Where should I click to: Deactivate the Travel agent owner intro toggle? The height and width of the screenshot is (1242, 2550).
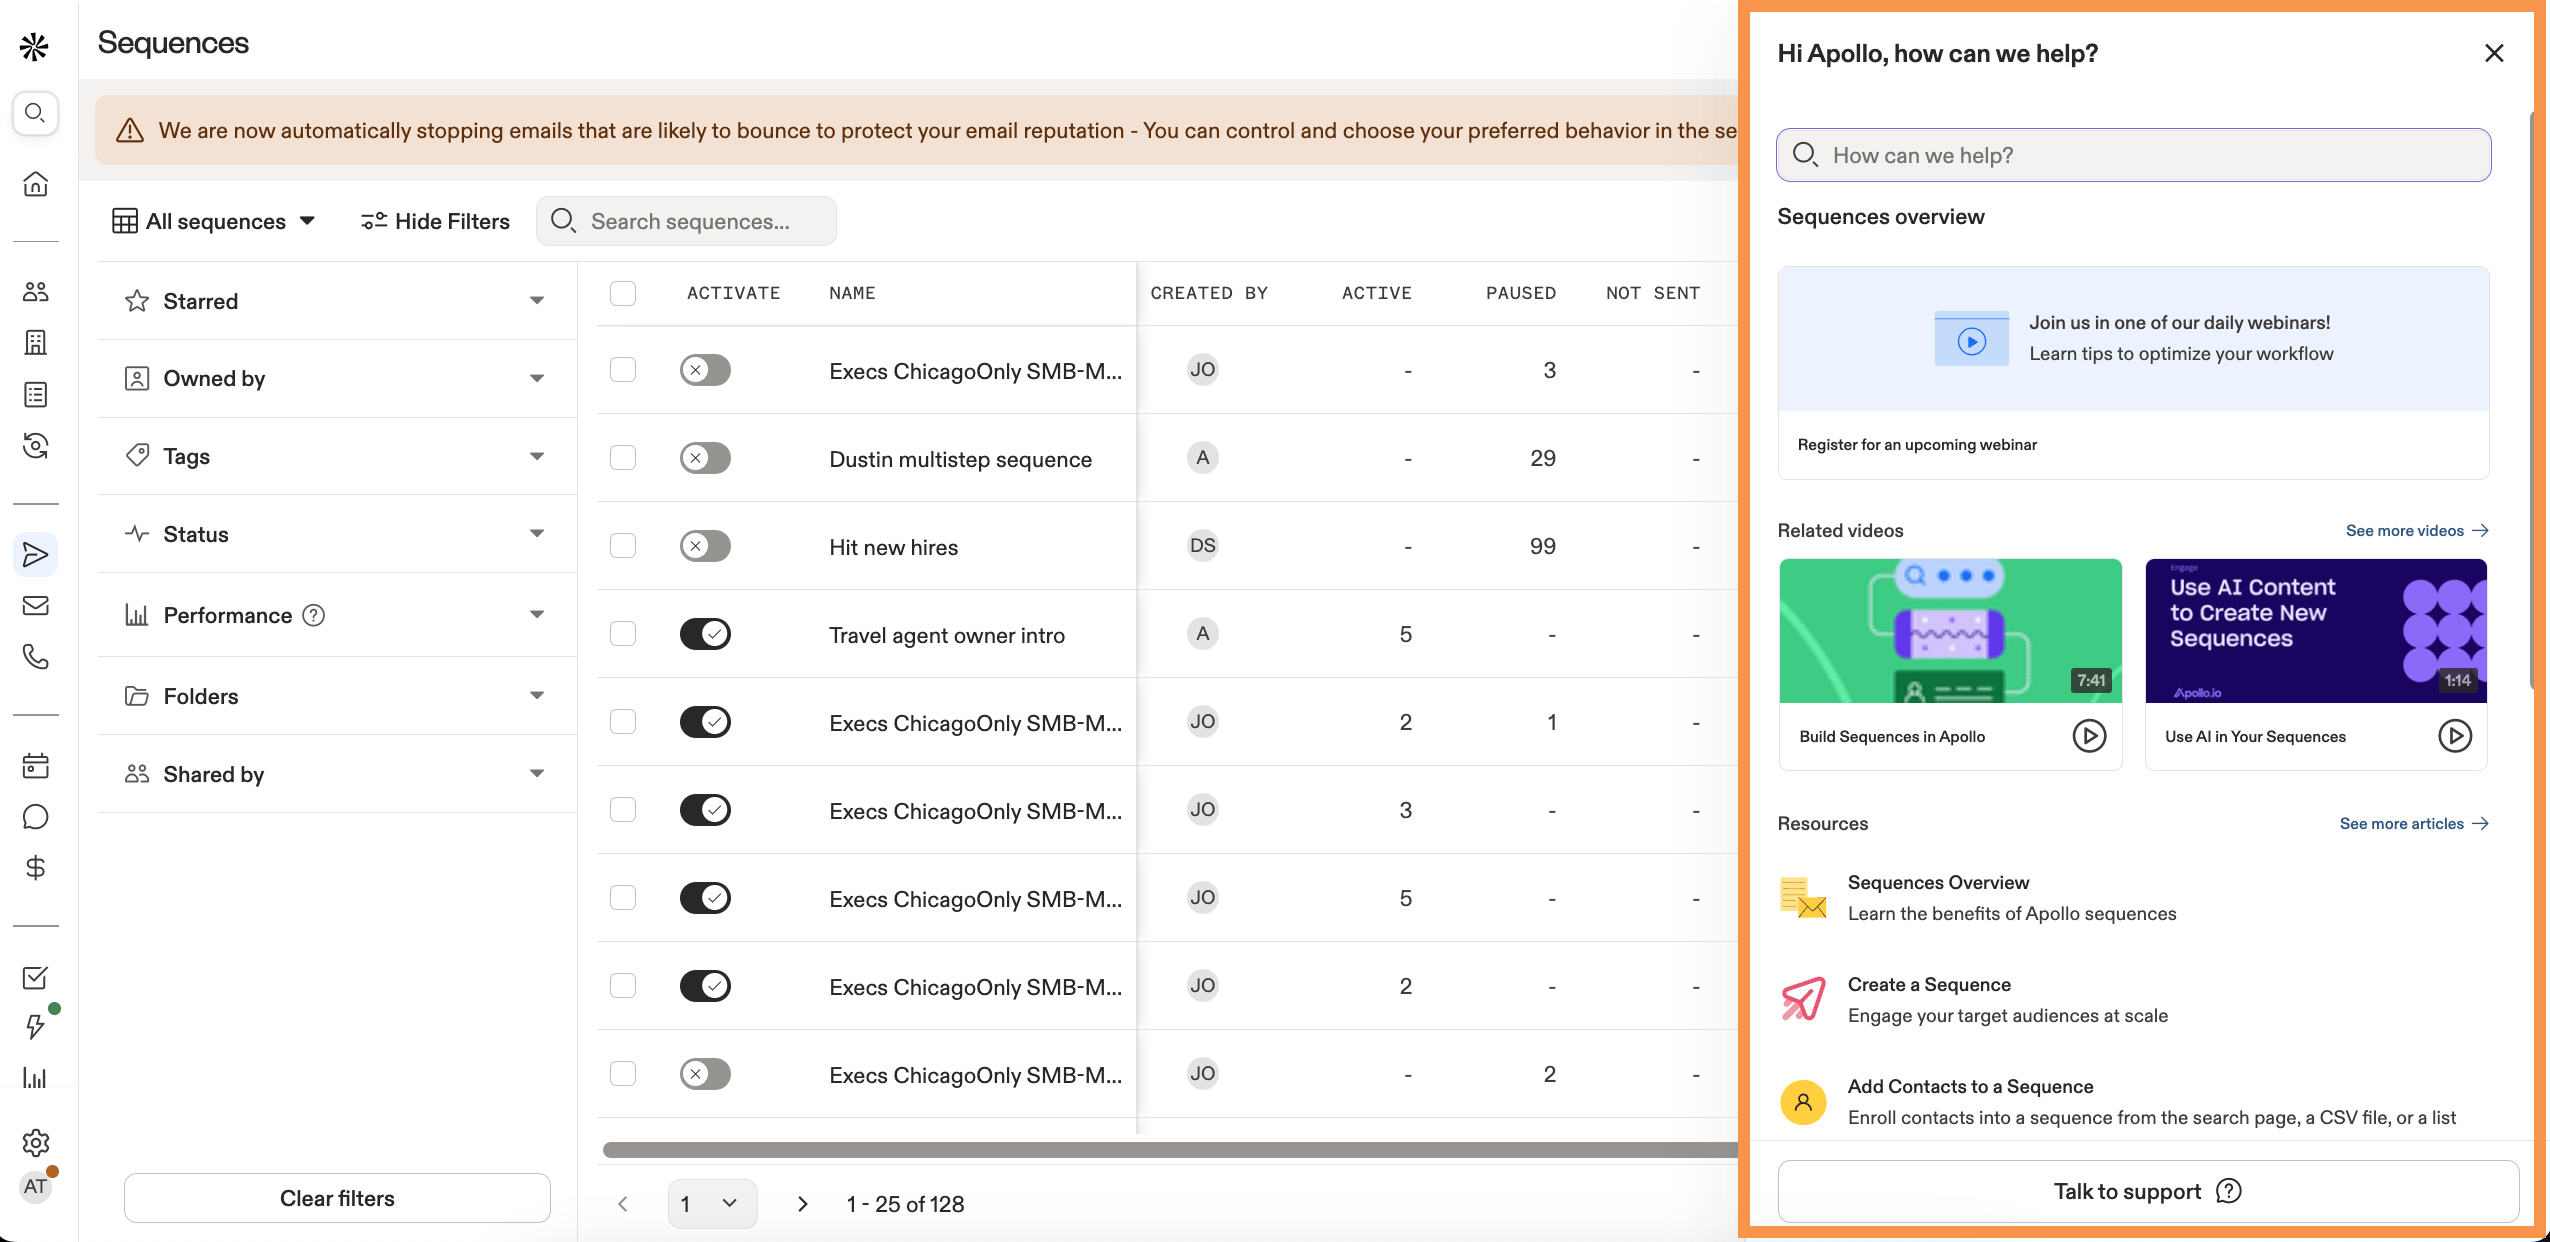click(705, 634)
